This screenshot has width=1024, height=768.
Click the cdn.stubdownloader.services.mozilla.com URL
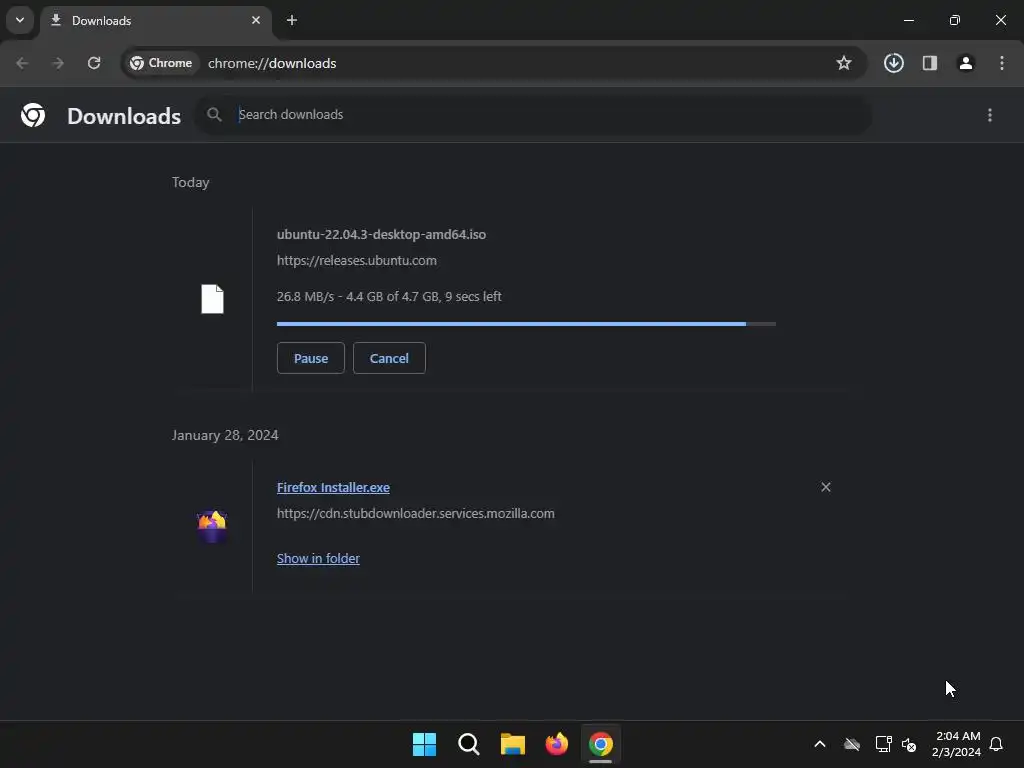(415, 514)
